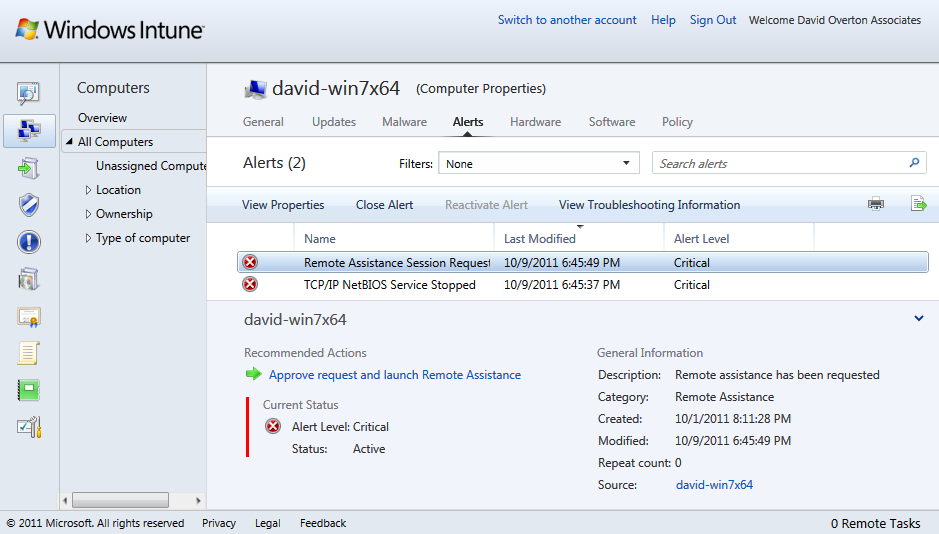This screenshot has width=939, height=534.
Task: Click the Sign Out link
Action: click(x=713, y=20)
